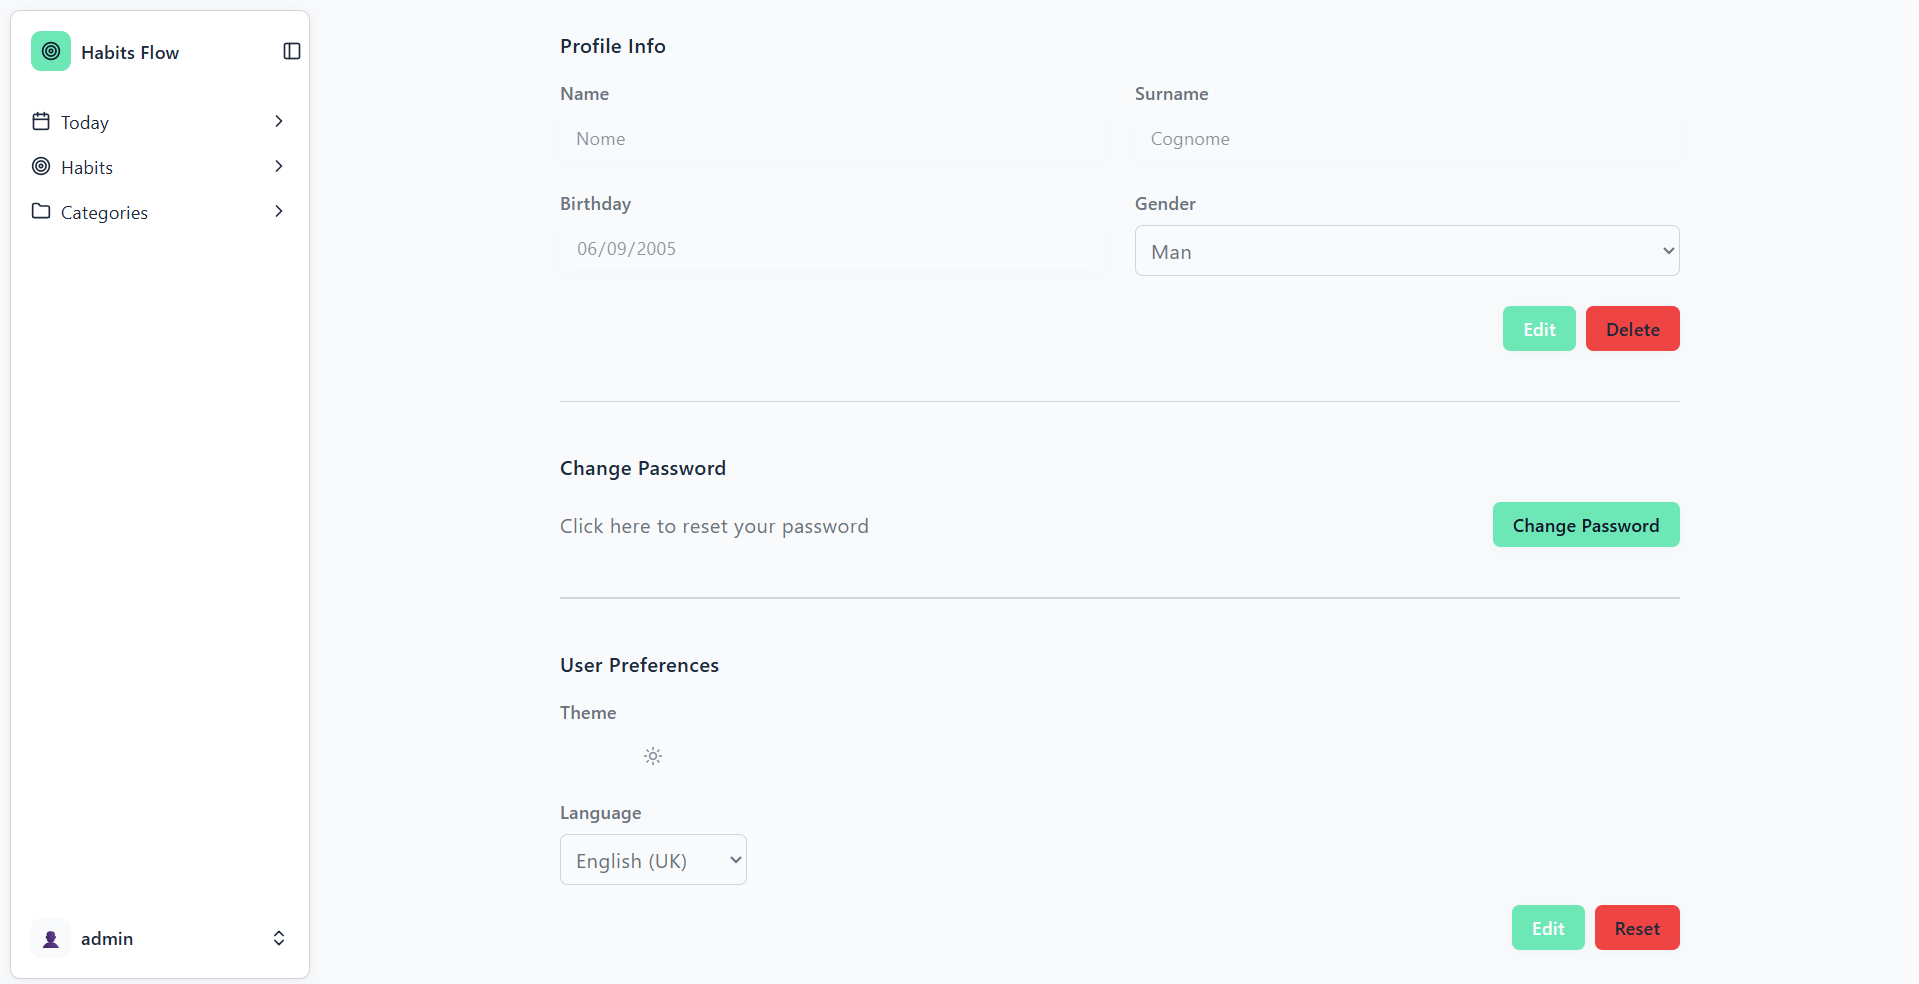The image size is (1919, 984).
Task: Open the Habits sidebar menu item
Action: (x=160, y=167)
